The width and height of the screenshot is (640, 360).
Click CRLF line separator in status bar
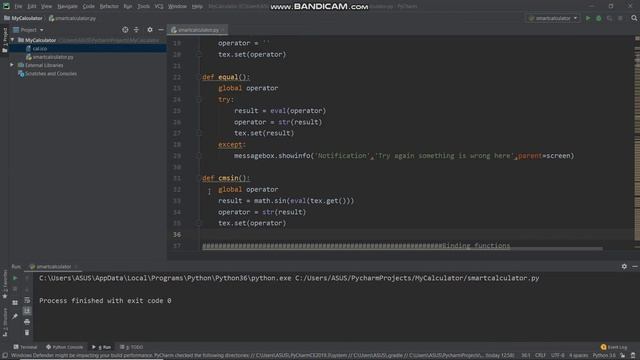(x=540, y=356)
